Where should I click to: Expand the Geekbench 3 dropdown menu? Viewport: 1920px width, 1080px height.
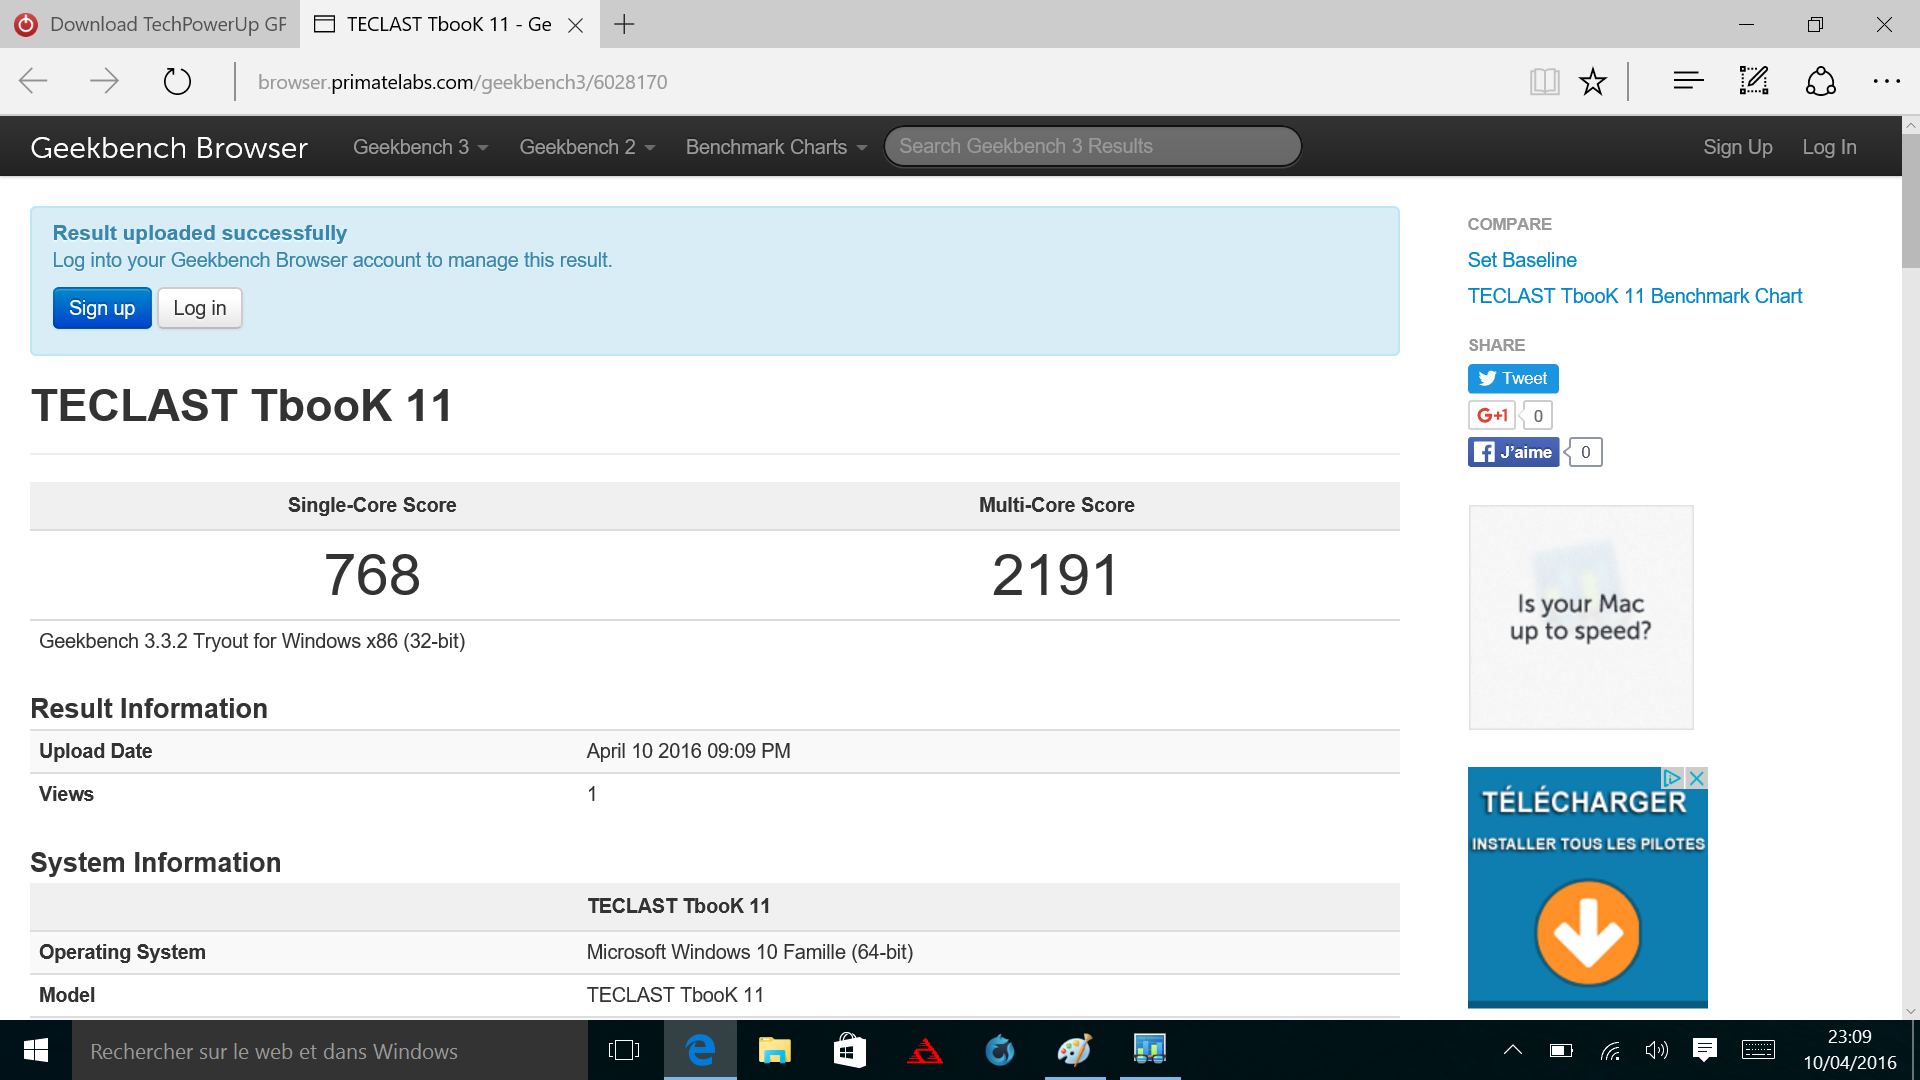(420, 147)
